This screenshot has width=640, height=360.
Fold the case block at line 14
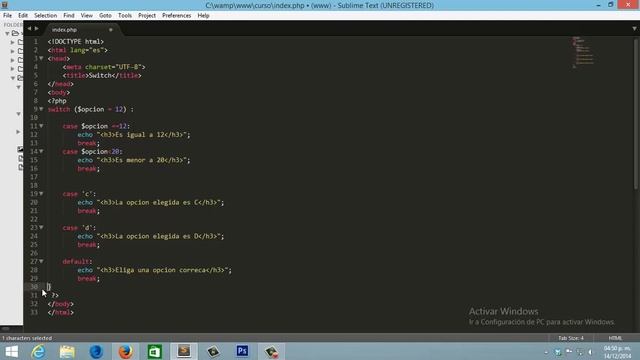point(41,151)
